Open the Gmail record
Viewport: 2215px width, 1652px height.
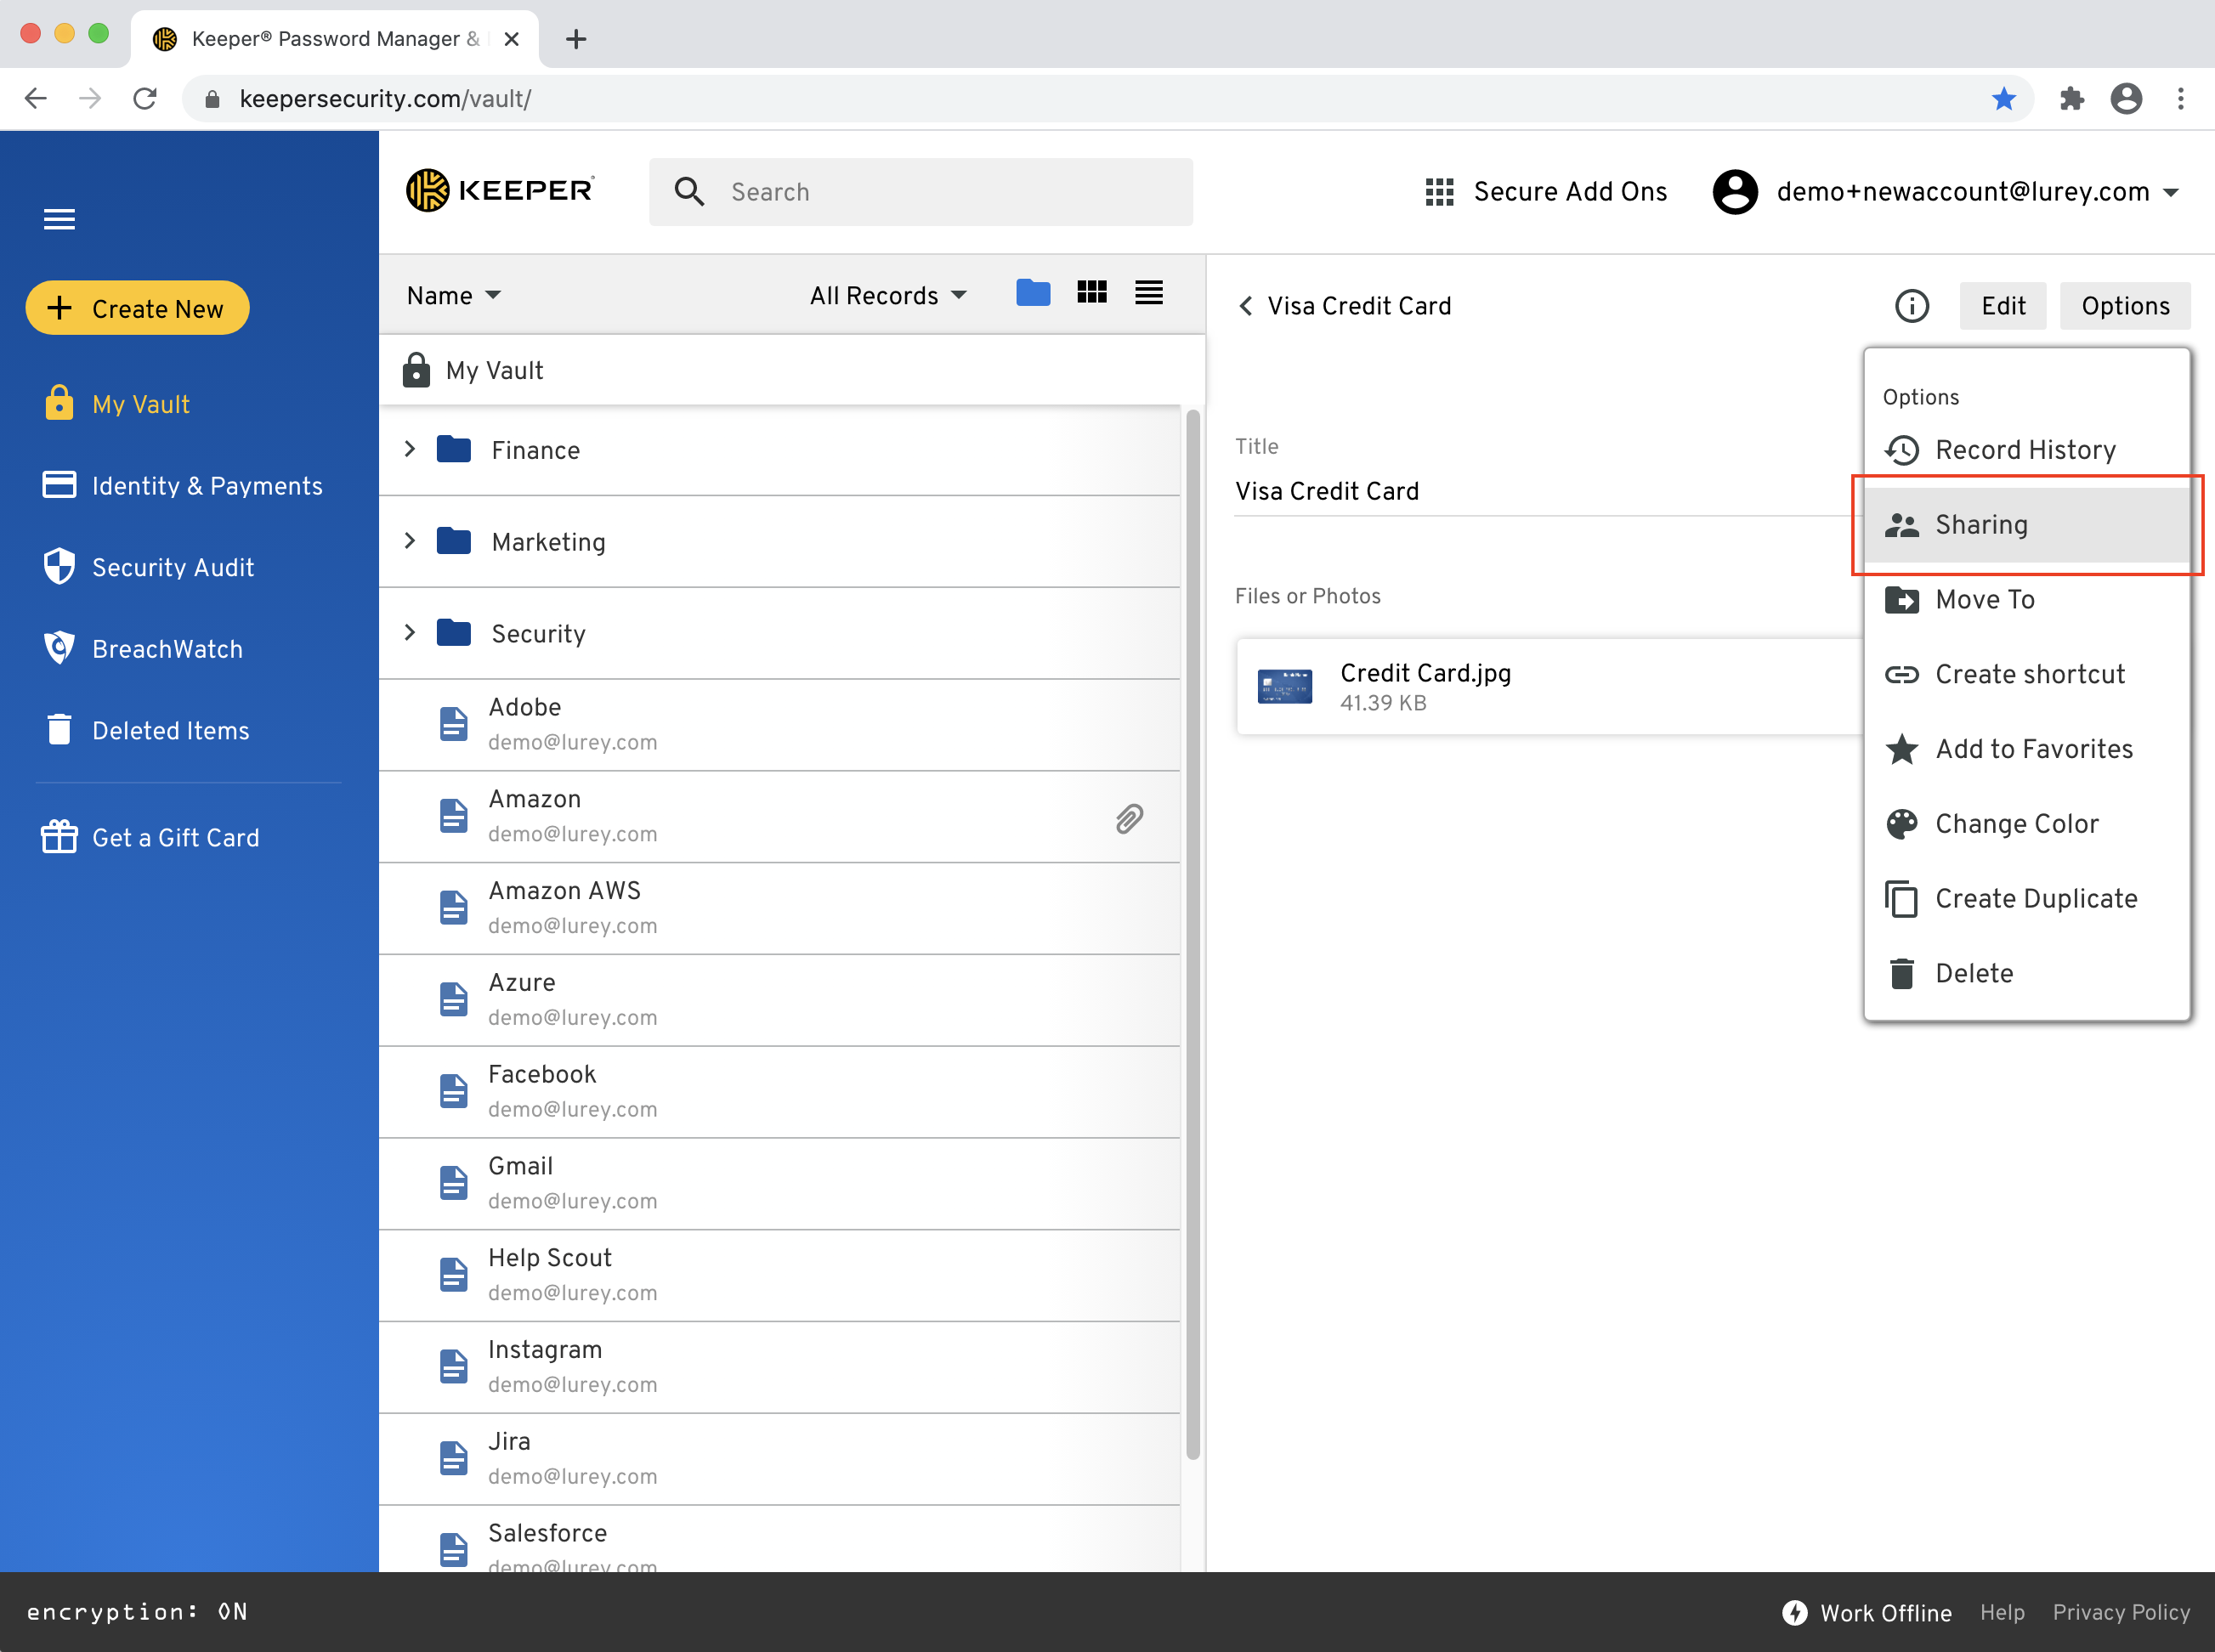coord(780,1184)
